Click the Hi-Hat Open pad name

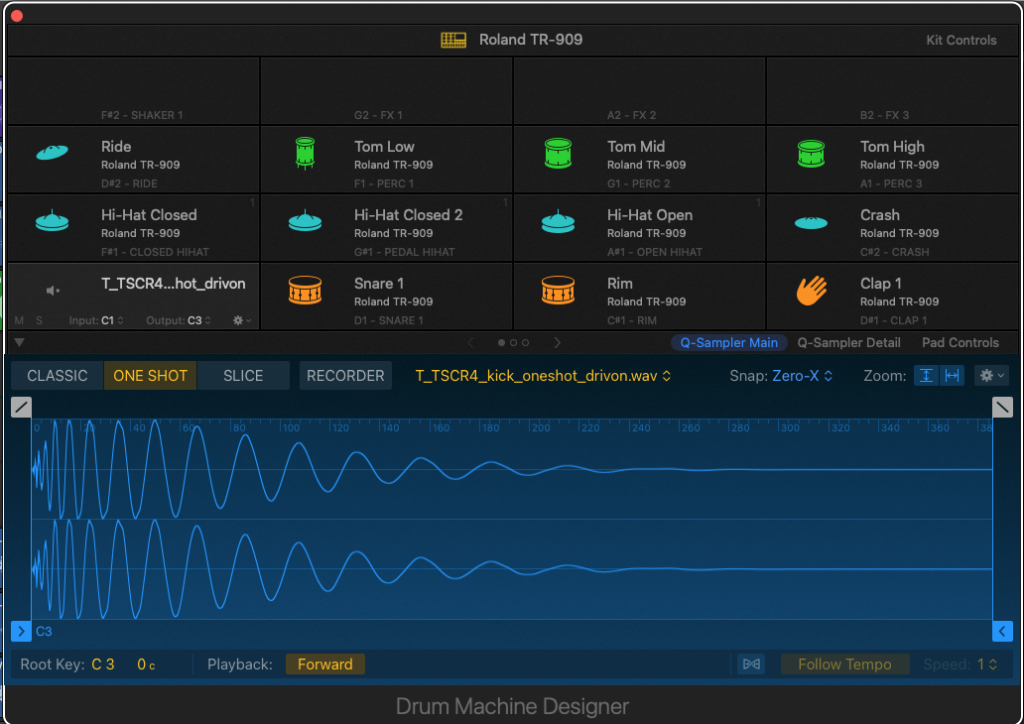[649, 215]
